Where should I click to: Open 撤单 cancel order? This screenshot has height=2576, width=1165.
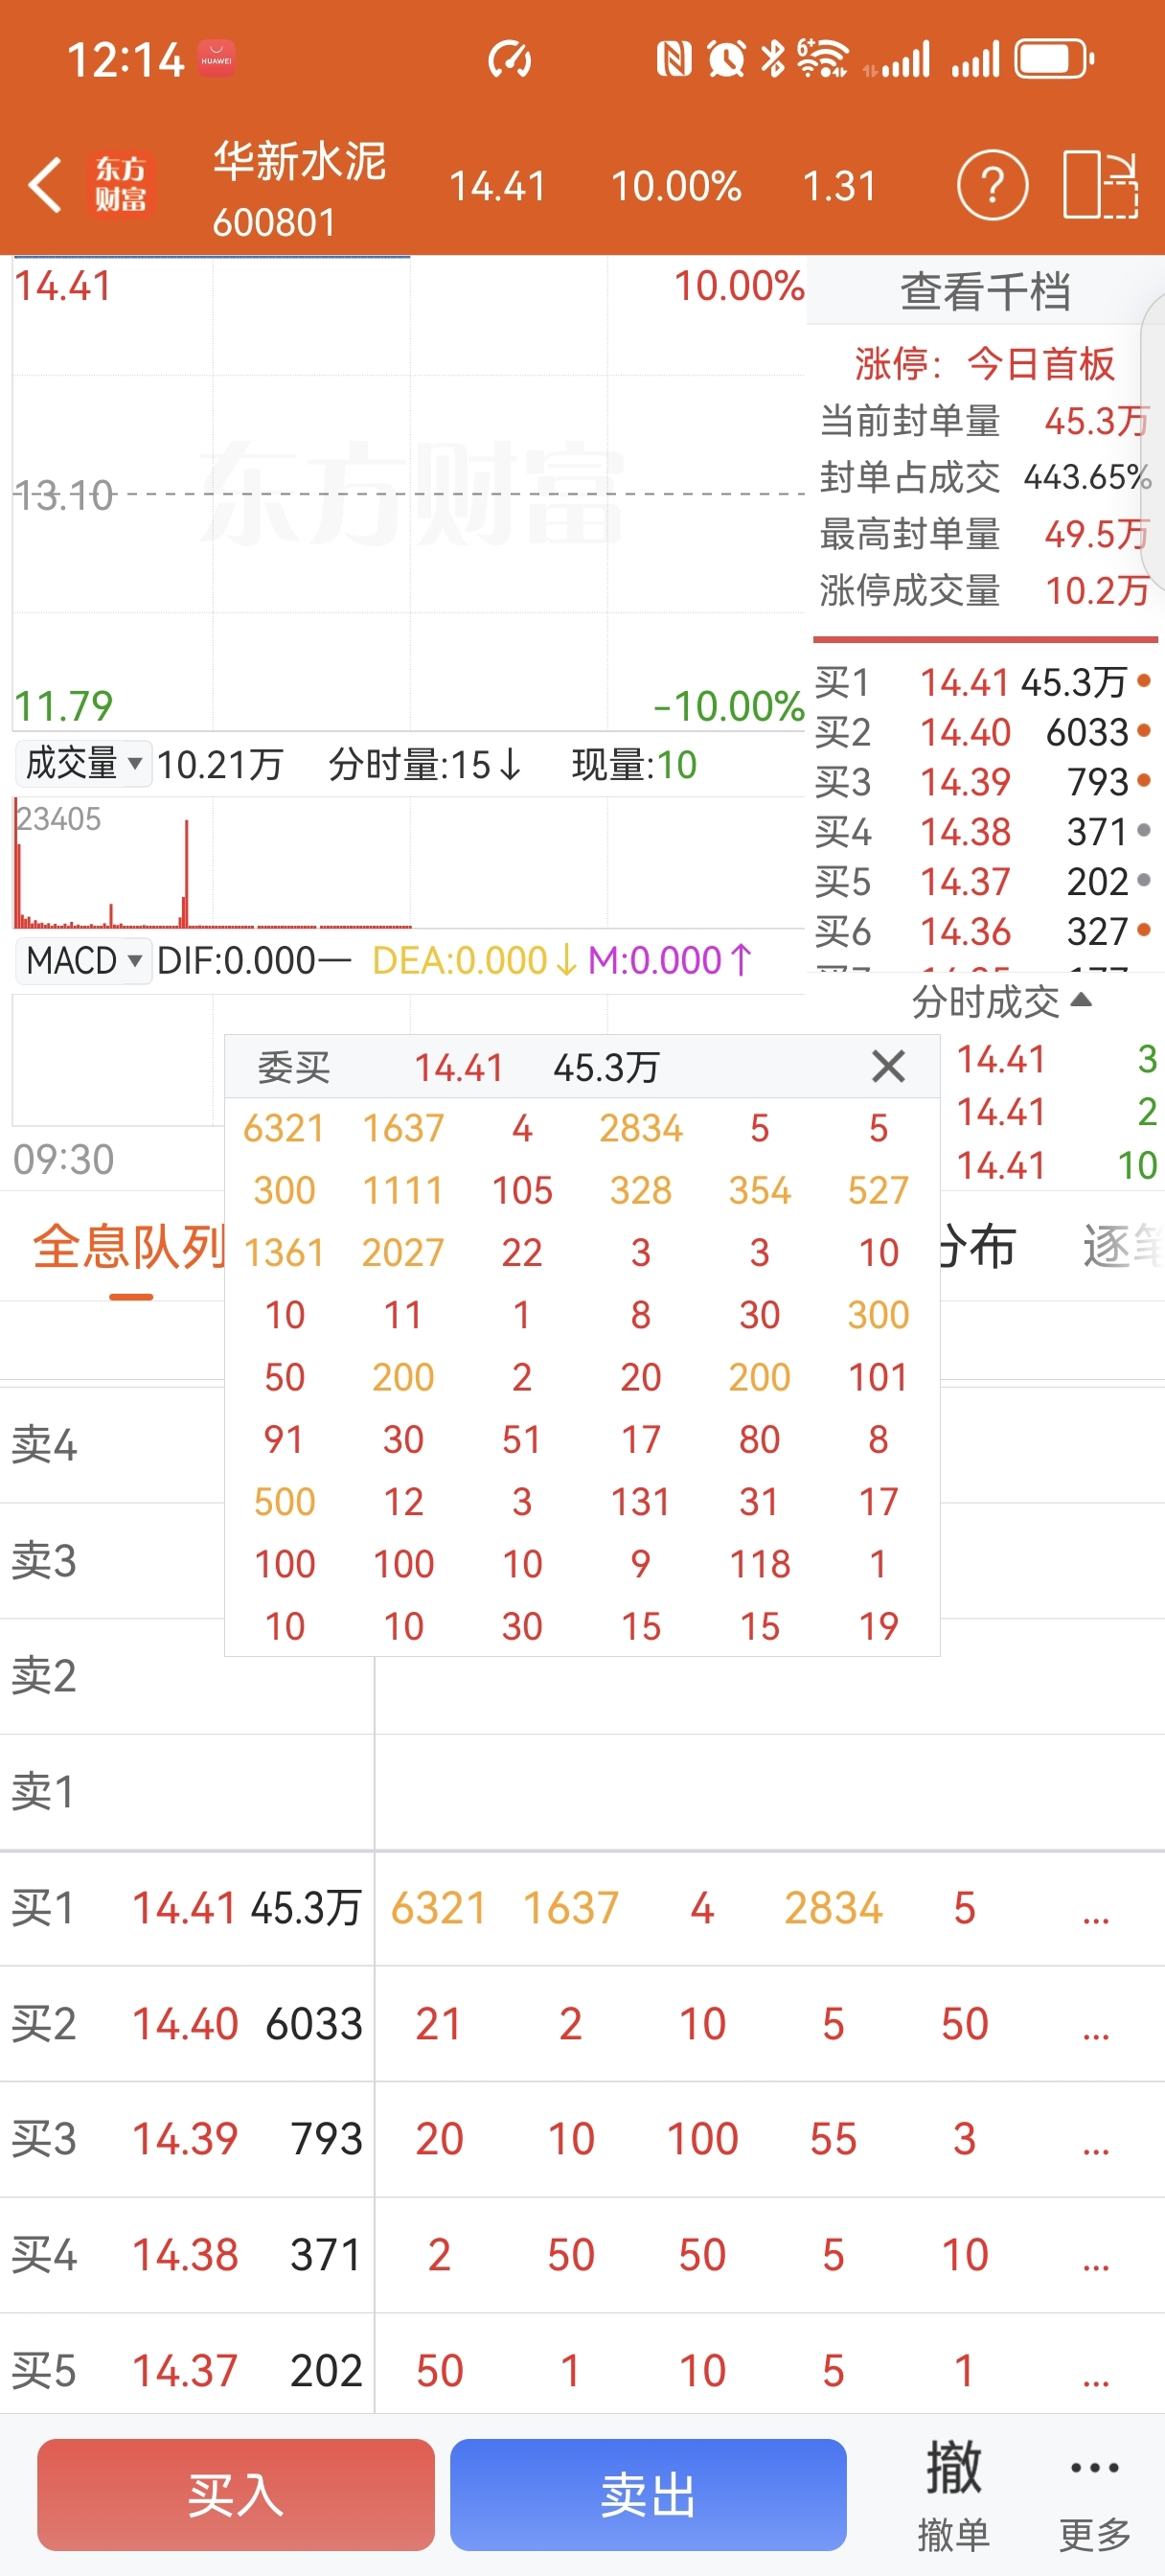(953, 2494)
